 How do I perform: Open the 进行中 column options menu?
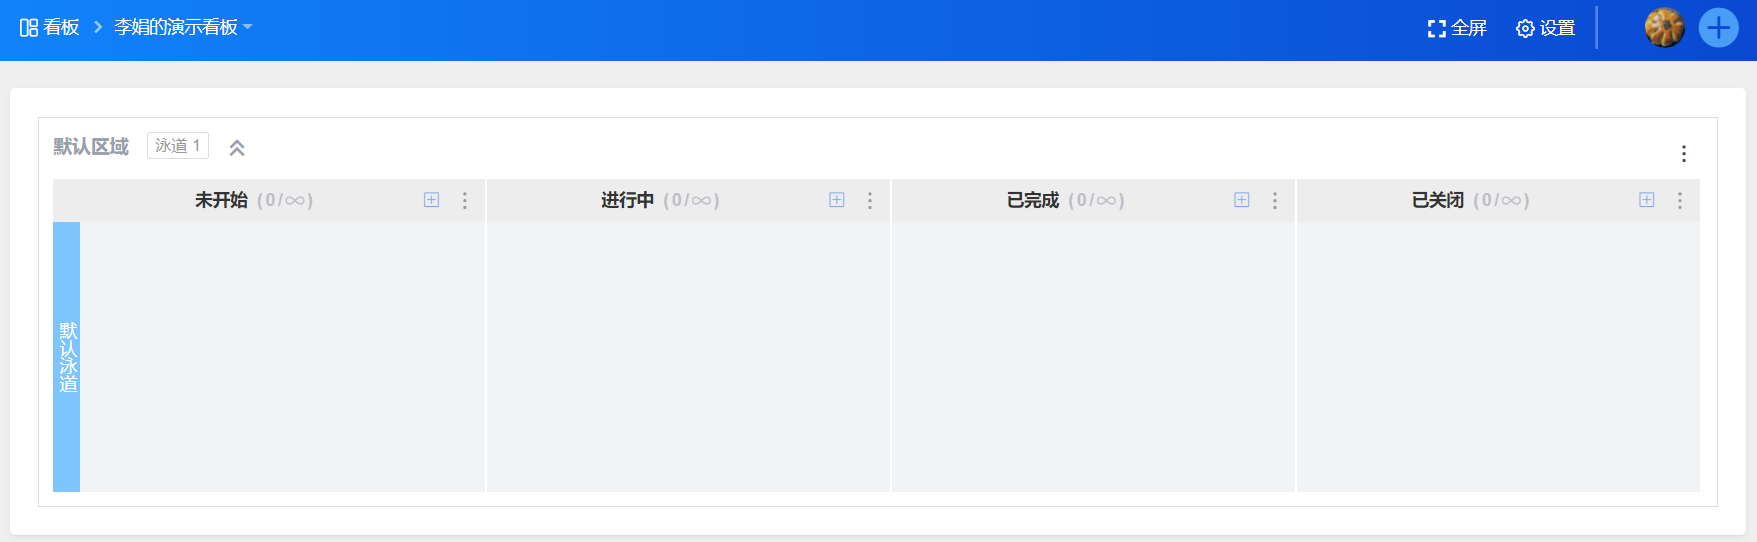click(870, 201)
